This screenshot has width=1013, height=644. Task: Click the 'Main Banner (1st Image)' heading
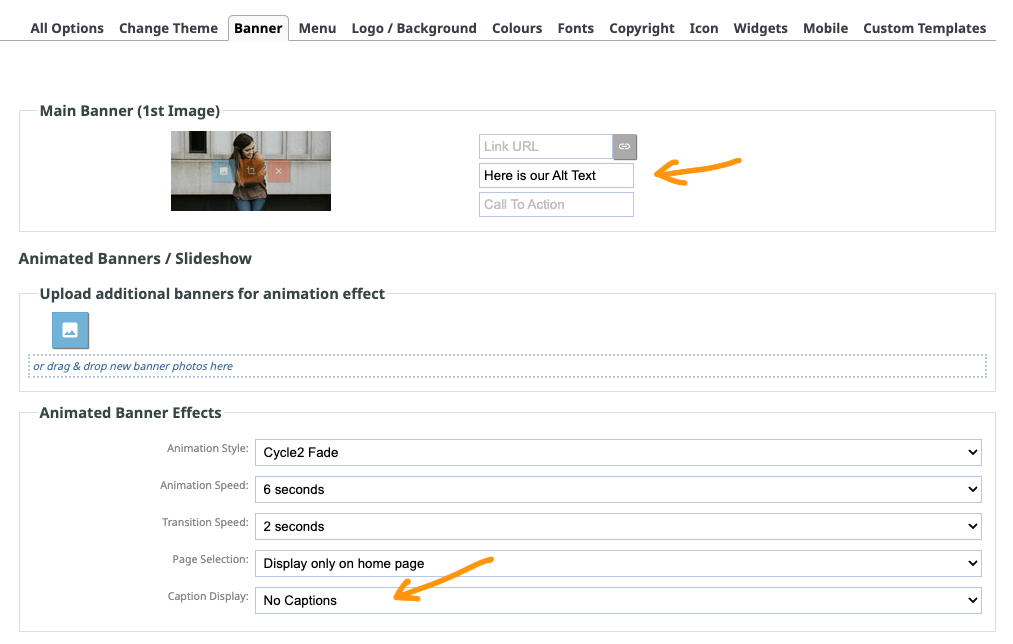[130, 111]
